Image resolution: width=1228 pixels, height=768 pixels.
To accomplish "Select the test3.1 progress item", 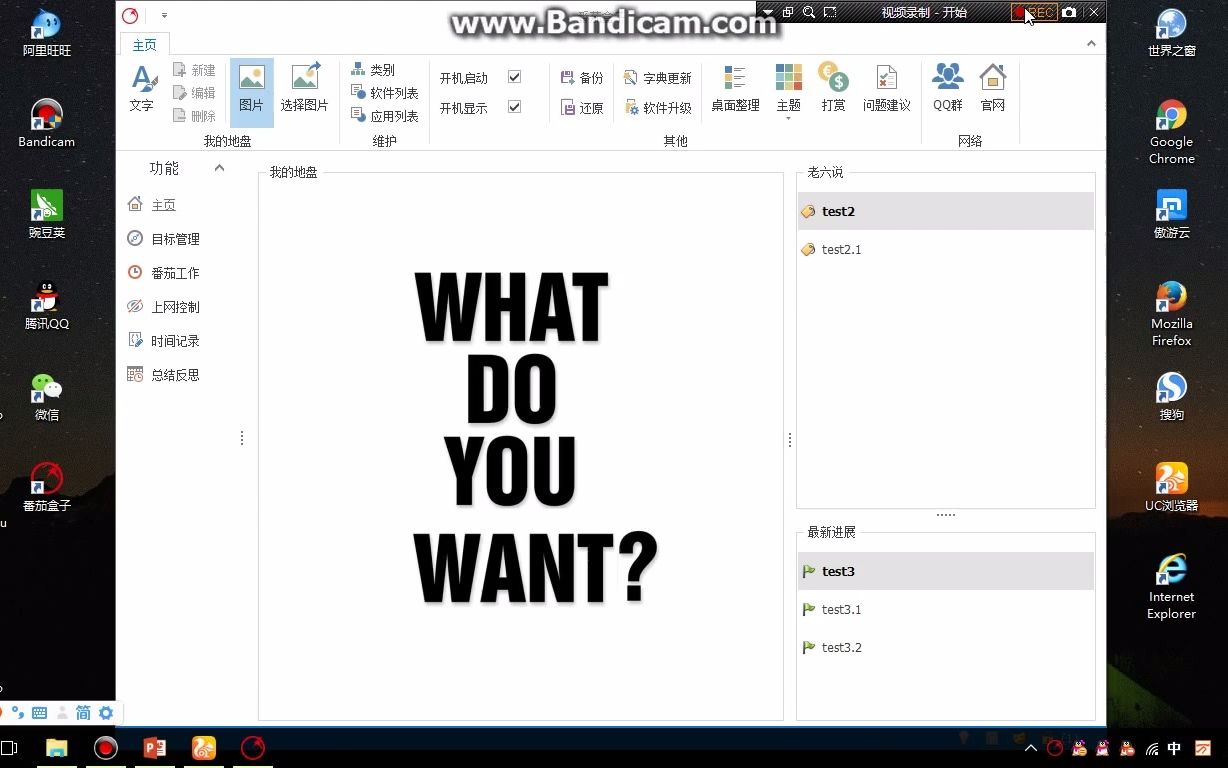I will pos(946,609).
